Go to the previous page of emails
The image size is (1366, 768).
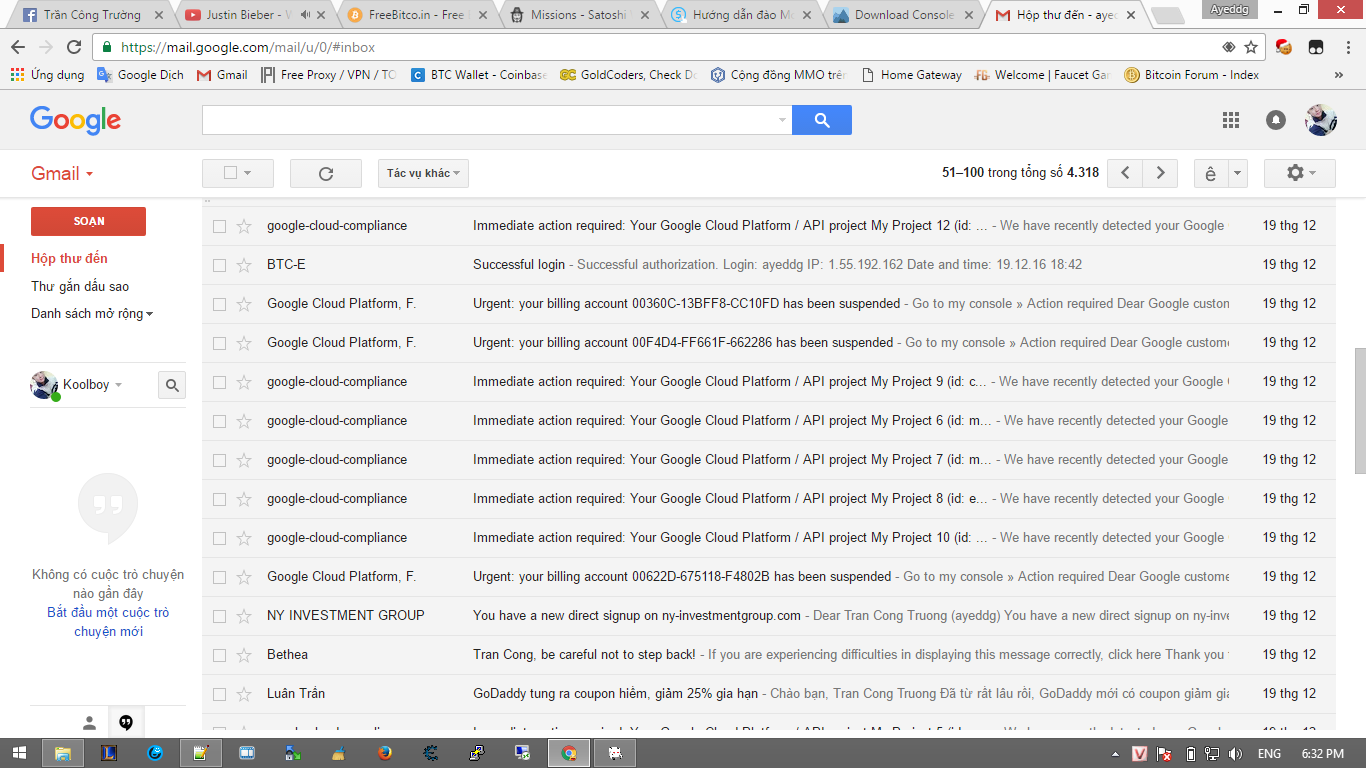(1125, 173)
